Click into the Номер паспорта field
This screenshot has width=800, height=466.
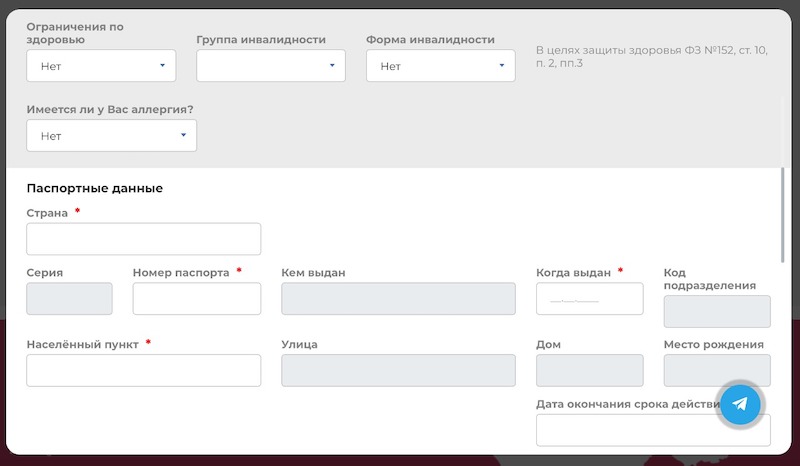[196, 299]
